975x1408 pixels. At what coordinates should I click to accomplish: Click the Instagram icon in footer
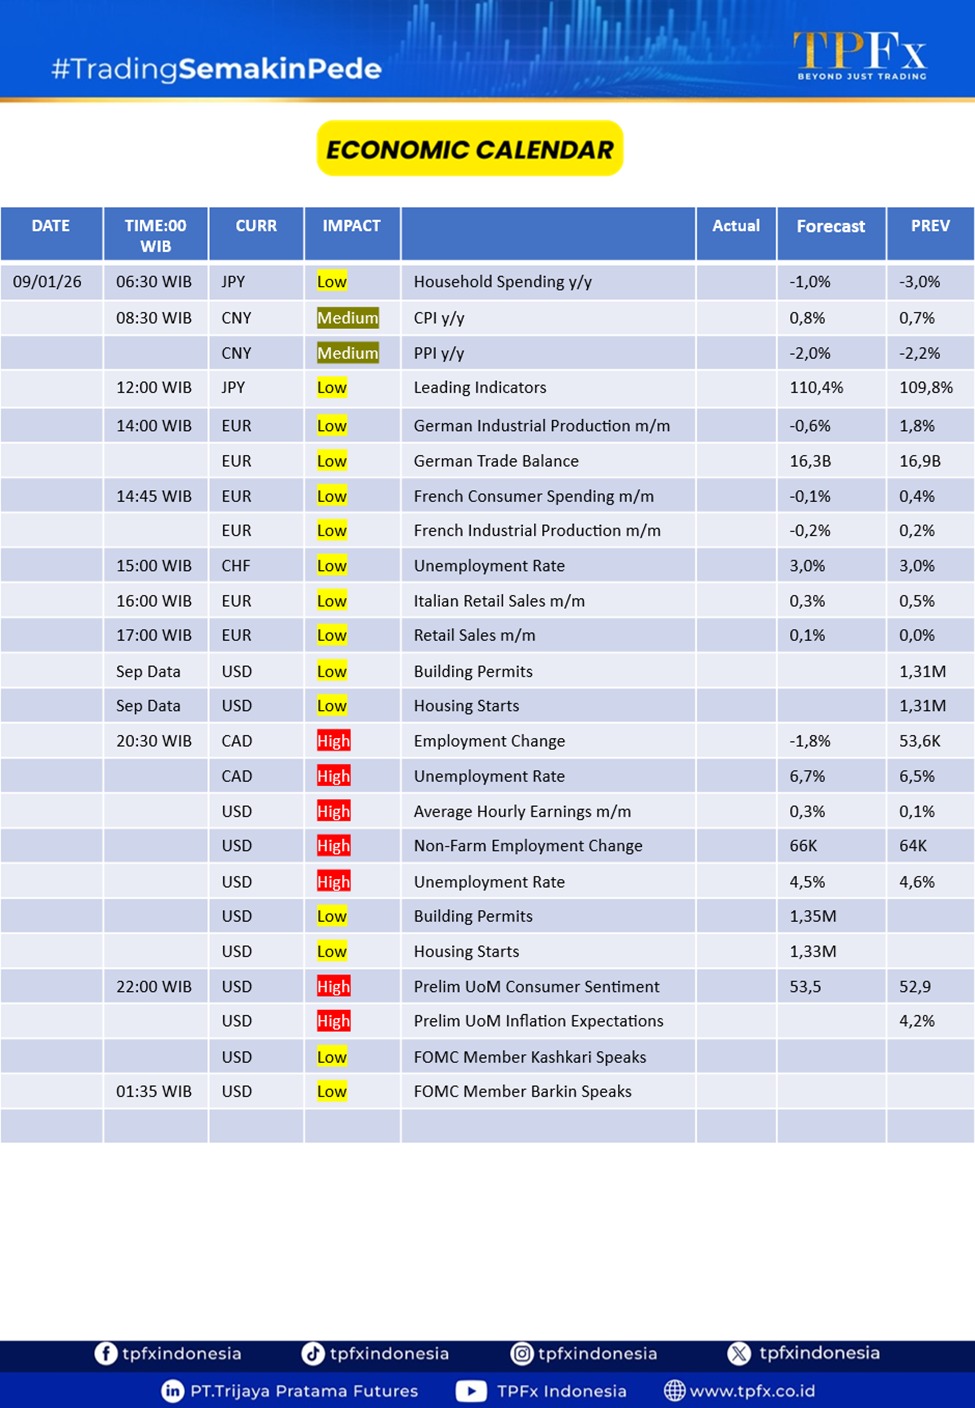coord(522,1353)
